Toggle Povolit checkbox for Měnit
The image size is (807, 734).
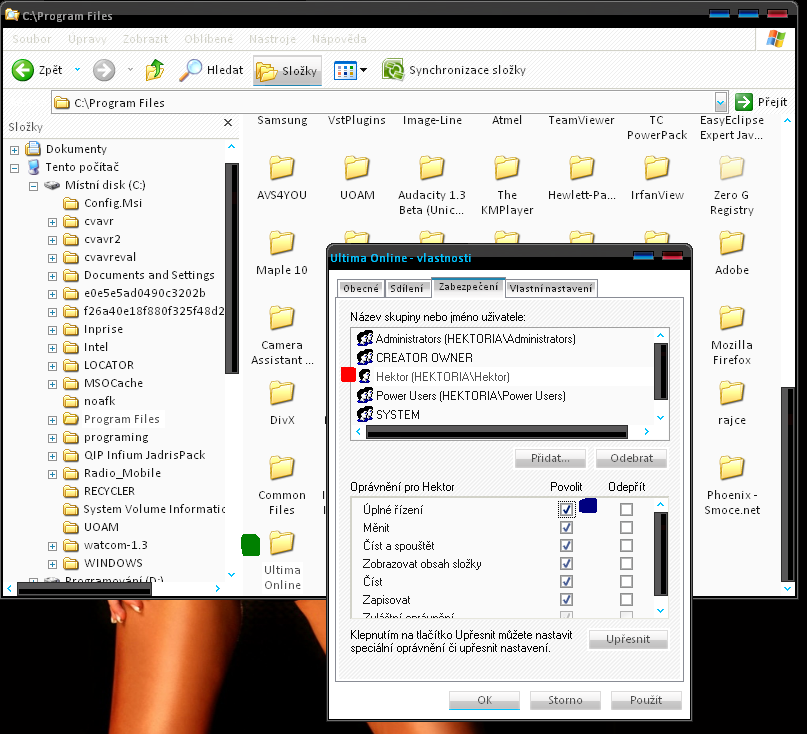tap(566, 528)
